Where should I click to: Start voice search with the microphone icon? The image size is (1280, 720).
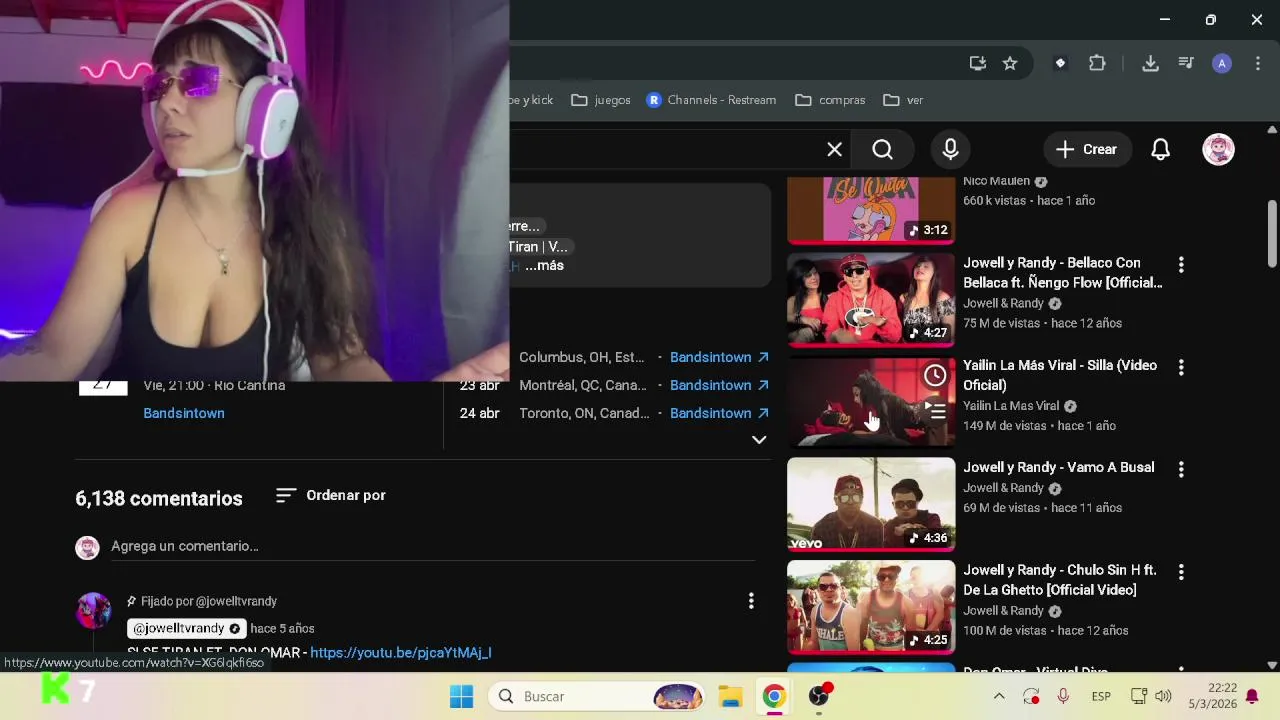tap(950, 150)
